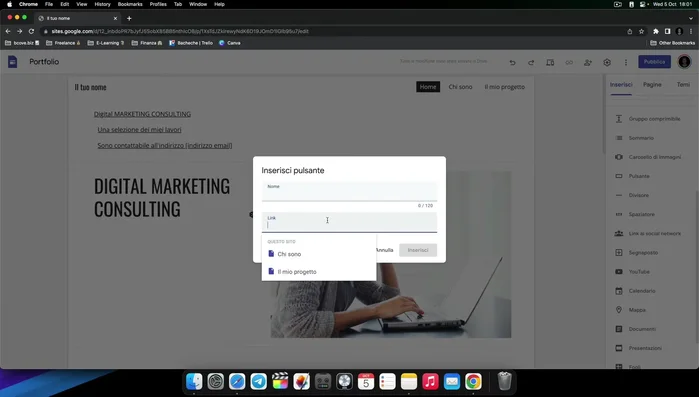Go back in Chrome
This screenshot has width=699, height=397.
pos(8,31)
